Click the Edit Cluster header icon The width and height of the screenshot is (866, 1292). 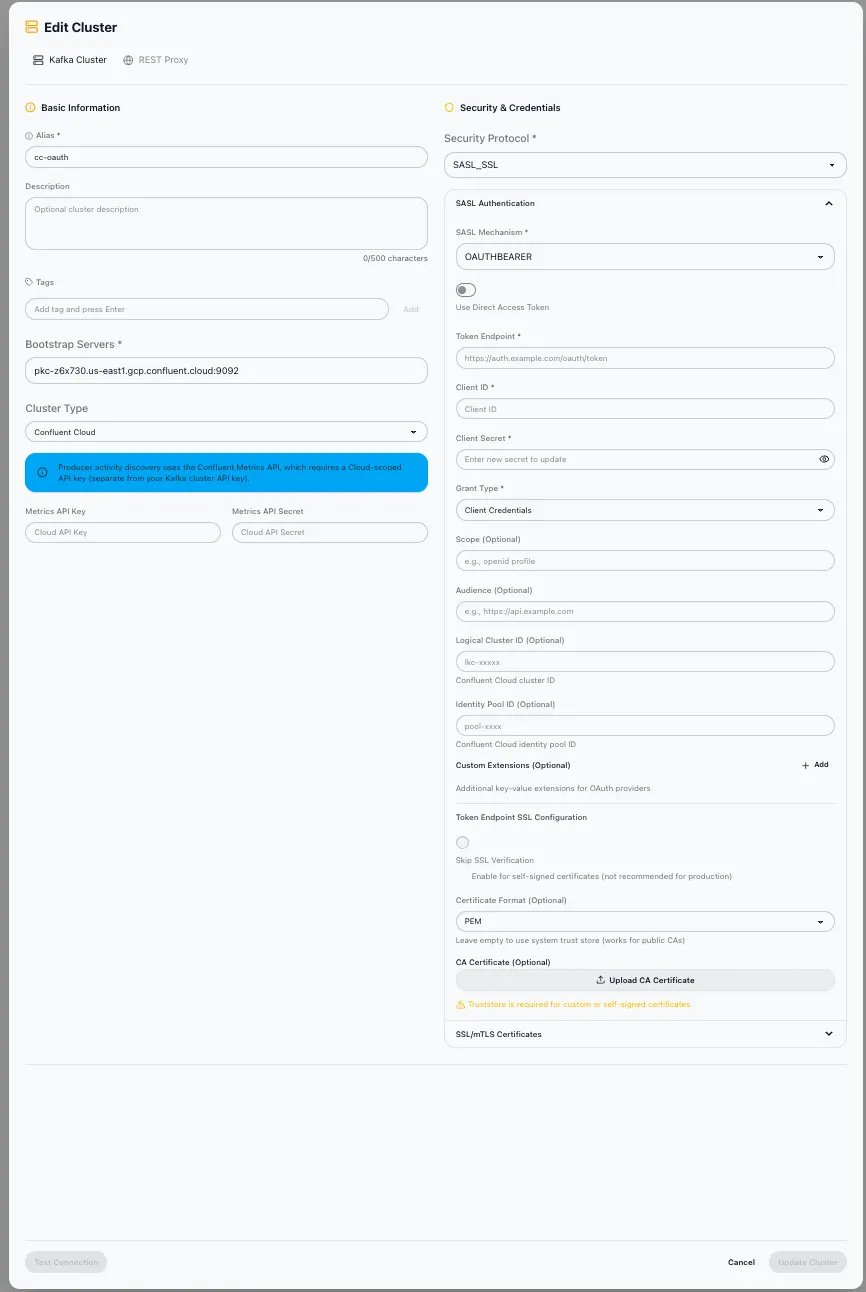(x=31, y=27)
